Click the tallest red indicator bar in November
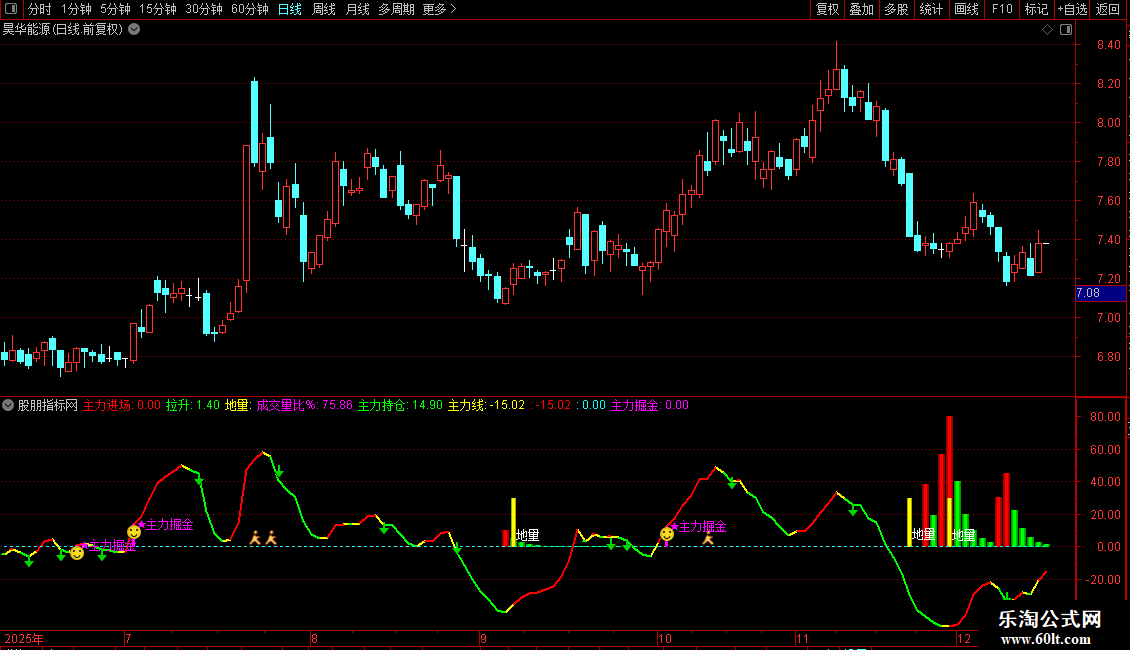The width and height of the screenshot is (1130, 650). point(950,481)
